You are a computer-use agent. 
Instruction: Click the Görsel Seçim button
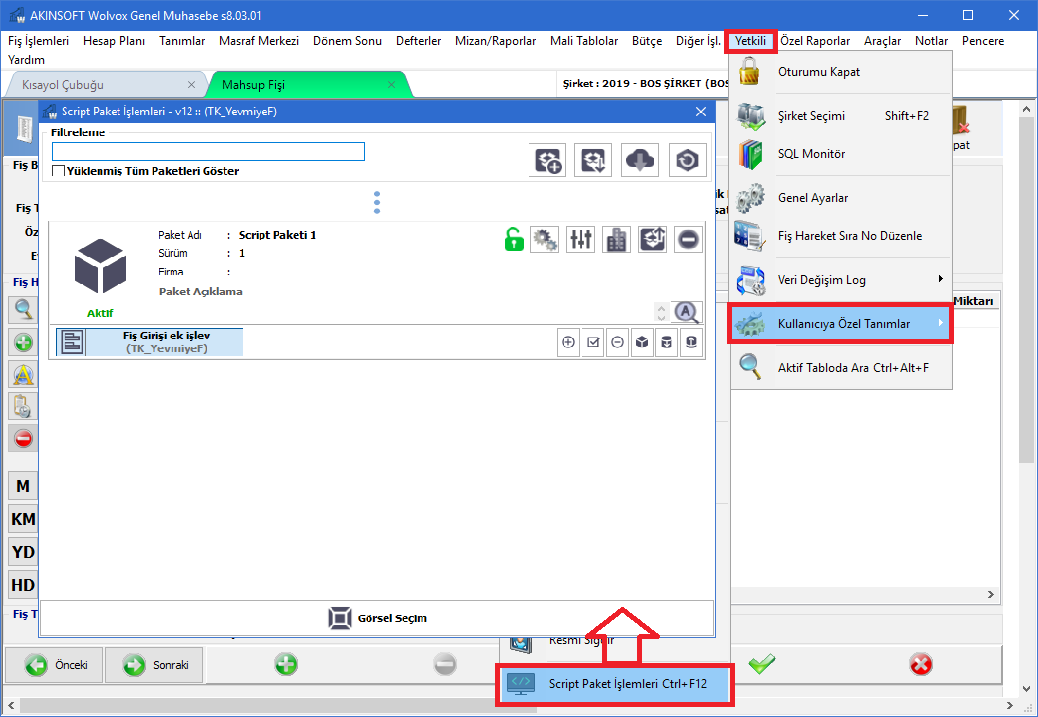(x=377, y=618)
